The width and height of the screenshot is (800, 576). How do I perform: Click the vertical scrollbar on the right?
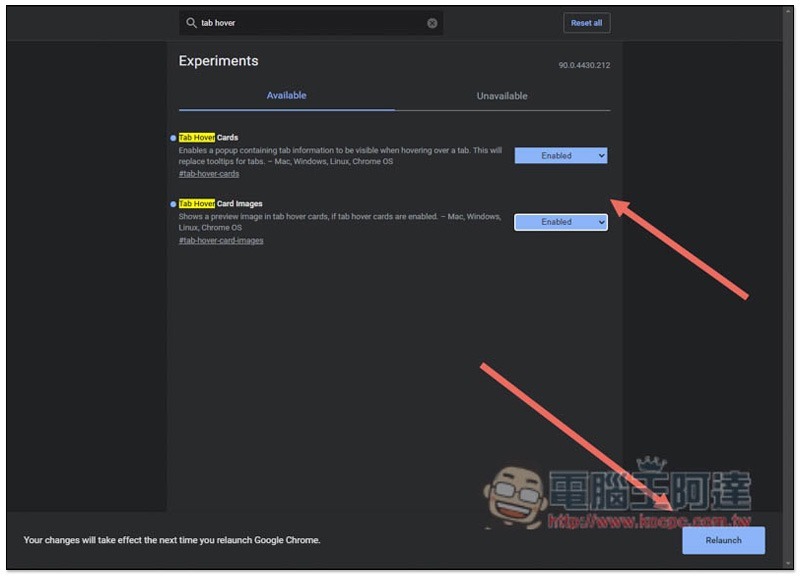(788, 286)
